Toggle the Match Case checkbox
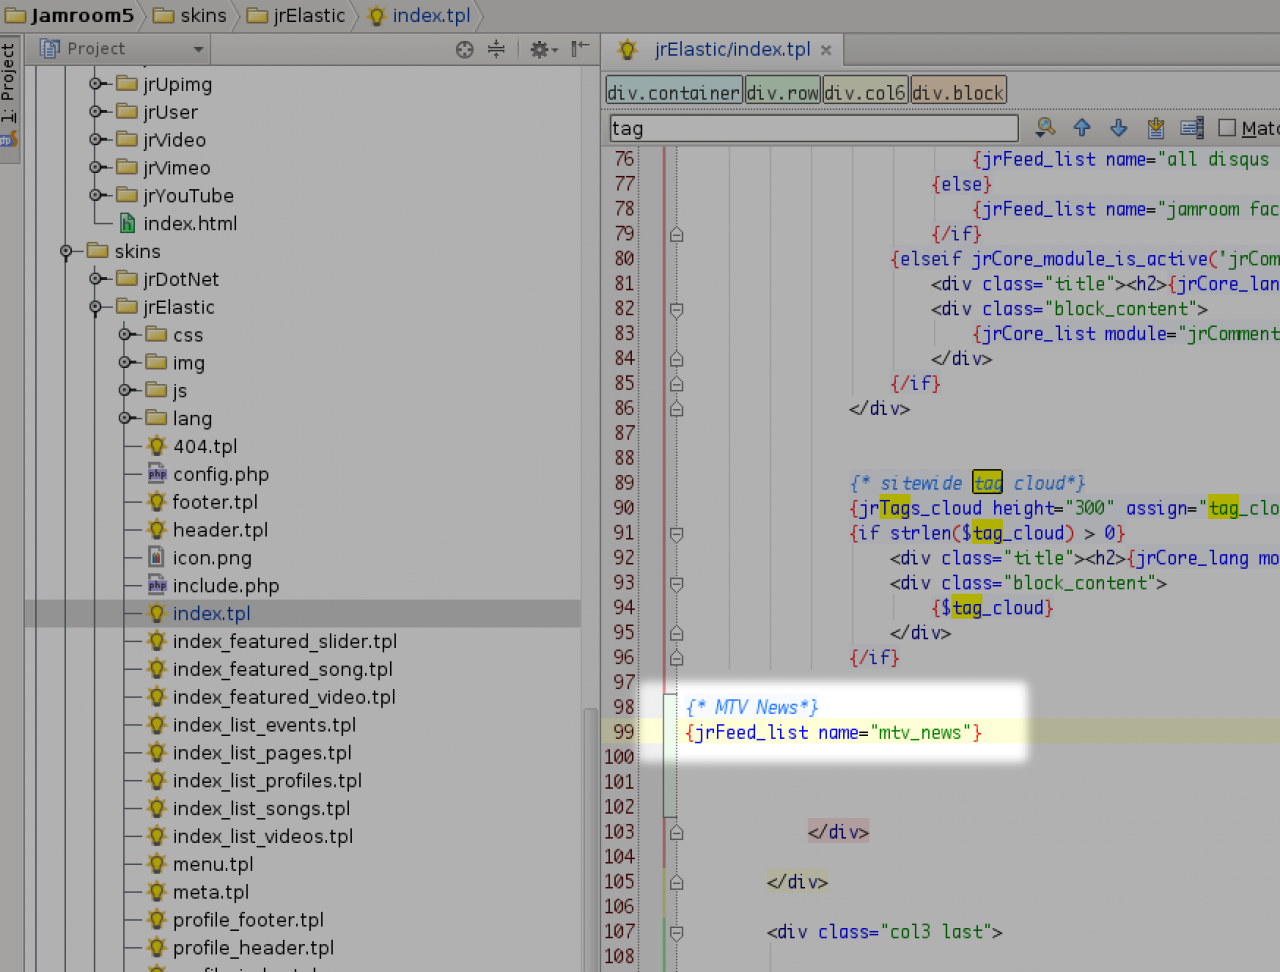The height and width of the screenshot is (972, 1280). point(1227,128)
